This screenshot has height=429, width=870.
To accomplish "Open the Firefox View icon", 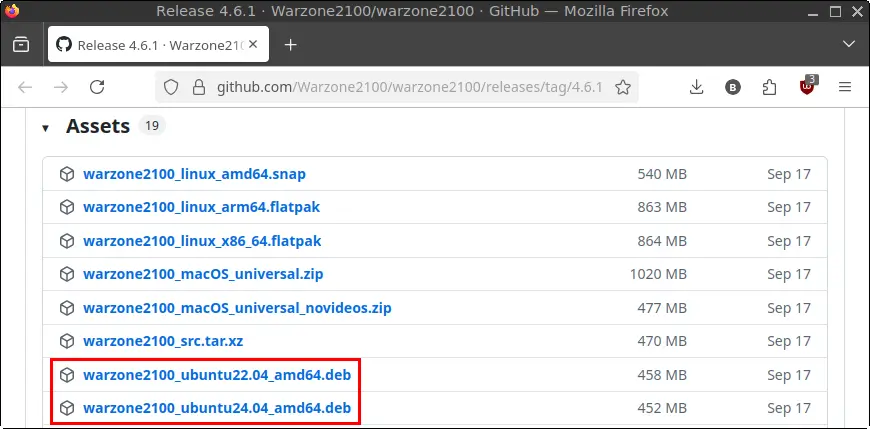I will coord(21,45).
